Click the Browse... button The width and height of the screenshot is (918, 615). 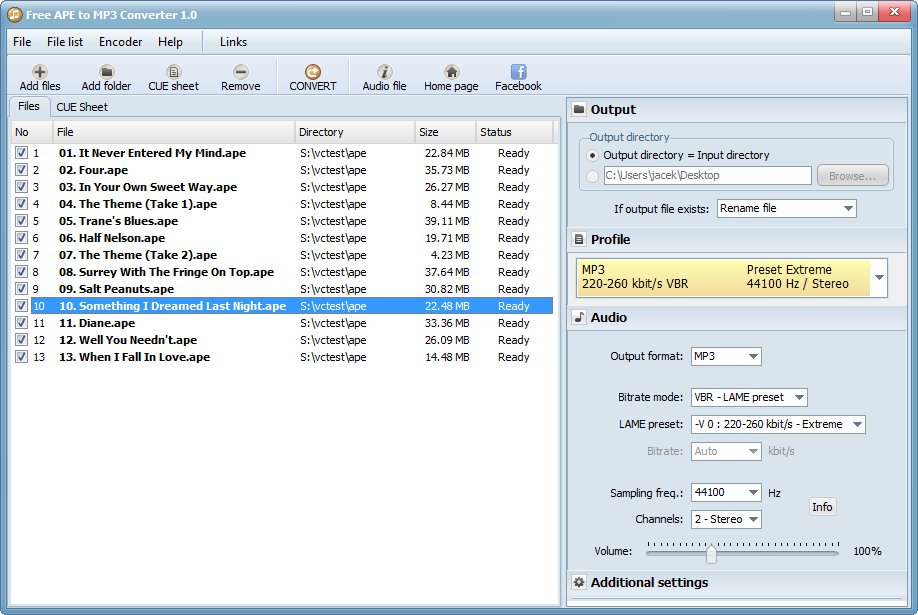852,176
